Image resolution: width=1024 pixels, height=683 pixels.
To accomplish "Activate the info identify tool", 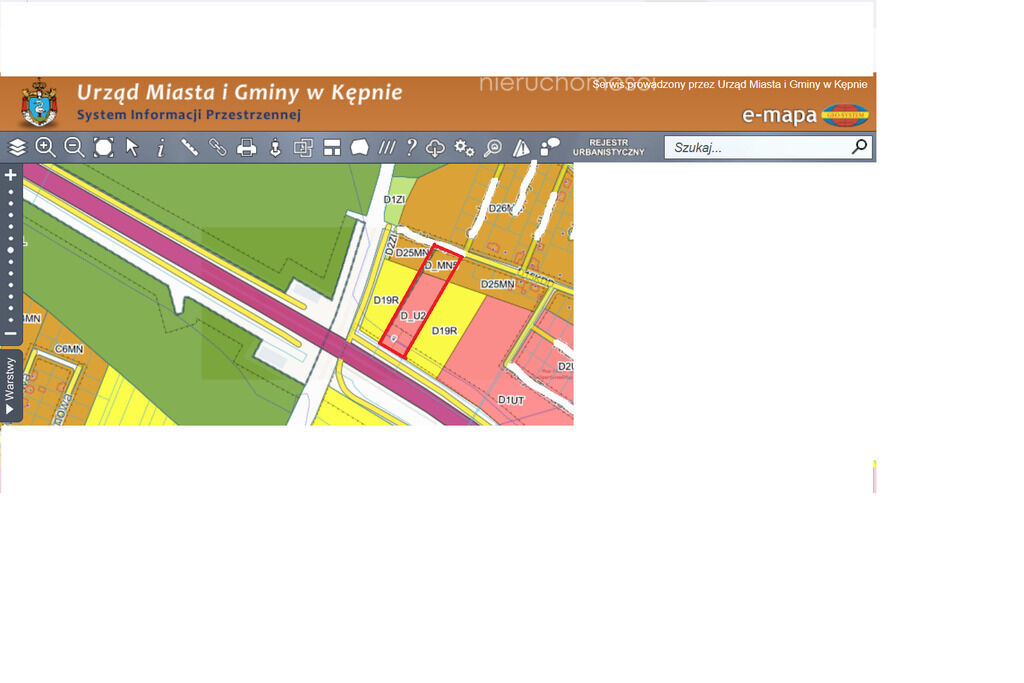I will tap(160, 148).
